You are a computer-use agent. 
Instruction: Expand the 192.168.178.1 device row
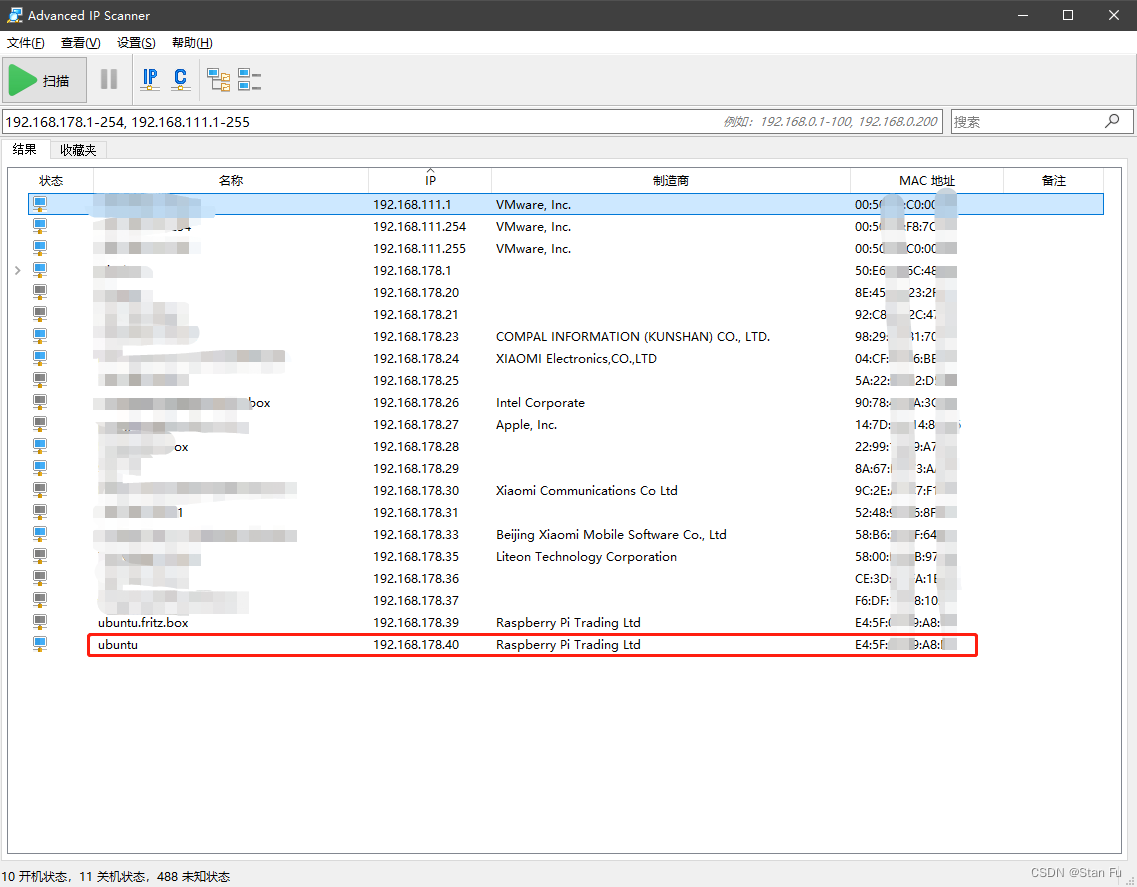point(18,271)
